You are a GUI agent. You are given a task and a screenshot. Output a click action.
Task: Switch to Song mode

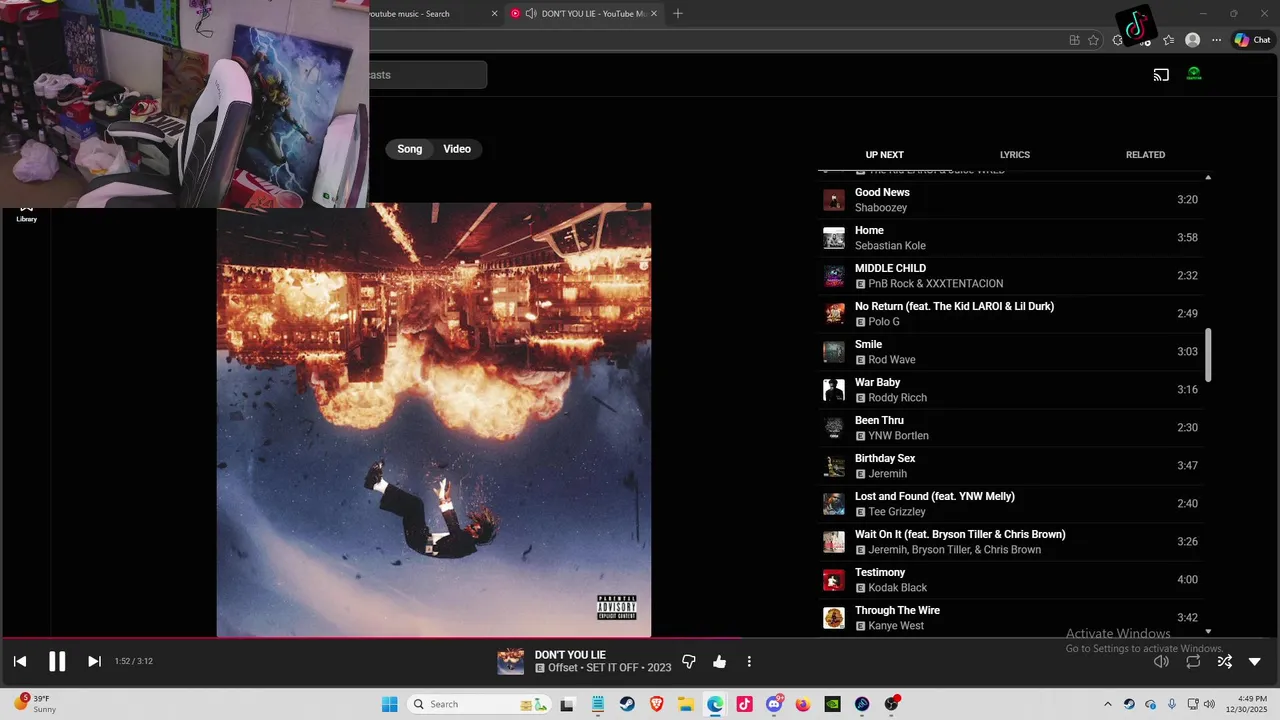pyautogui.click(x=410, y=149)
